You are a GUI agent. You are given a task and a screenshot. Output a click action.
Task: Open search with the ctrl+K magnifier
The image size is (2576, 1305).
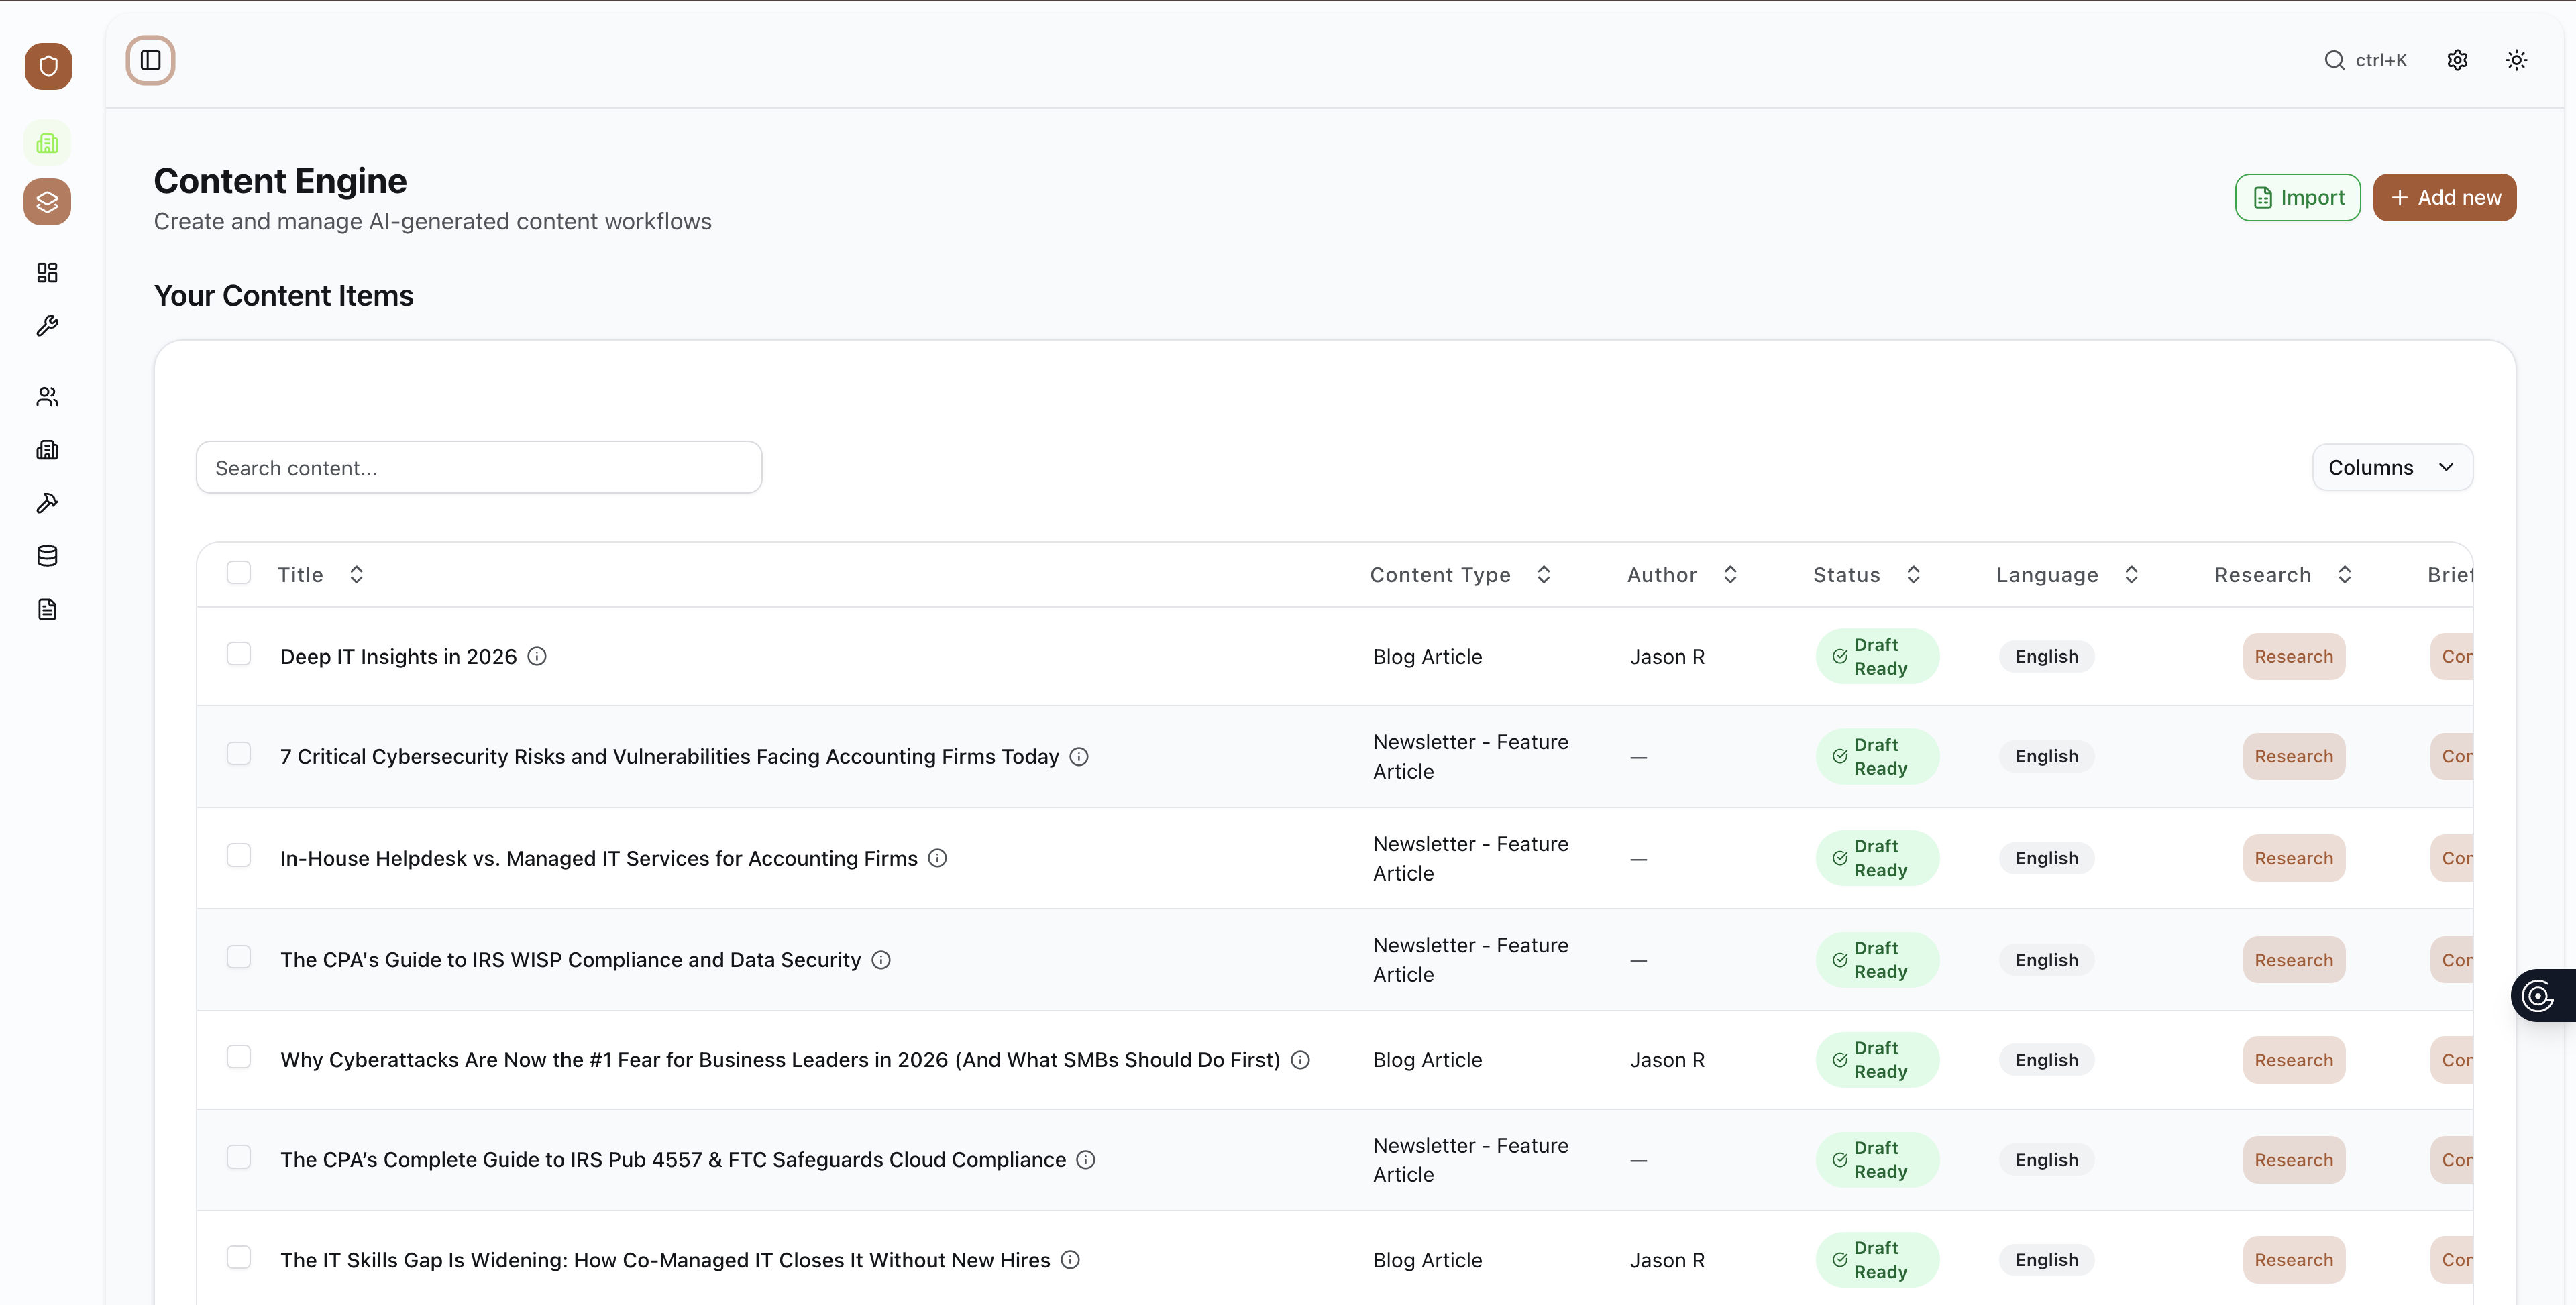(2366, 60)
